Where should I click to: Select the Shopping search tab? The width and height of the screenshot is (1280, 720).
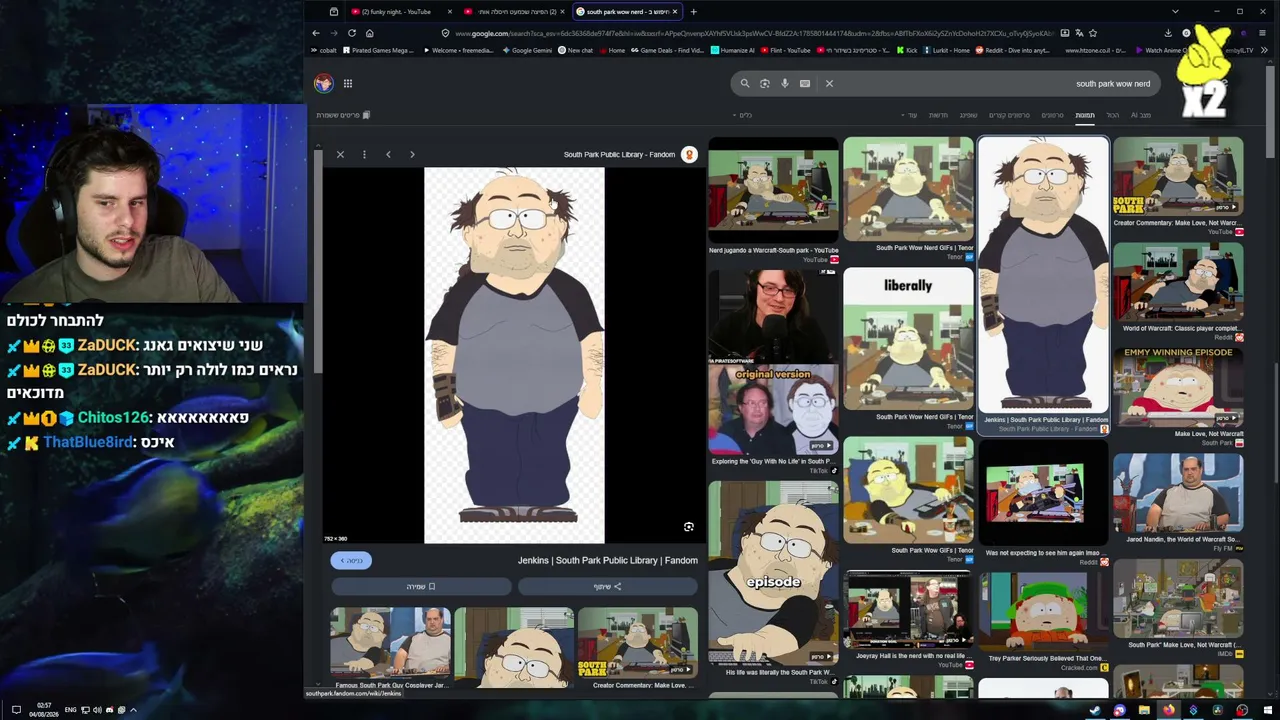pyautogui.click(x=968, y=115)
